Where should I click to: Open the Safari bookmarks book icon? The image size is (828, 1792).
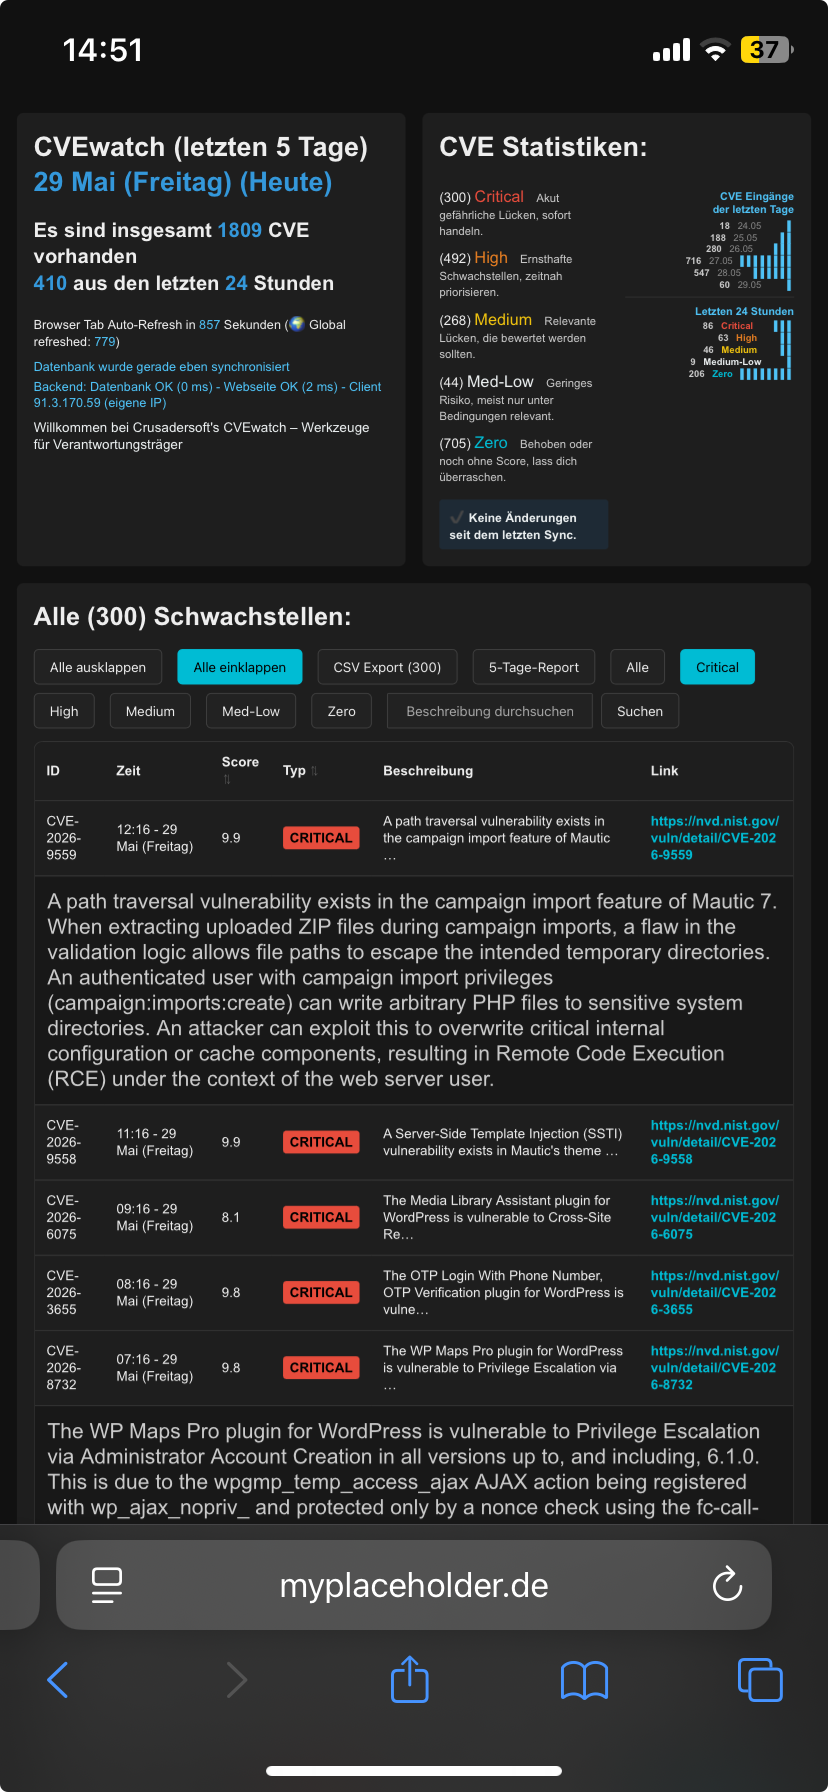pos(585,1680)
